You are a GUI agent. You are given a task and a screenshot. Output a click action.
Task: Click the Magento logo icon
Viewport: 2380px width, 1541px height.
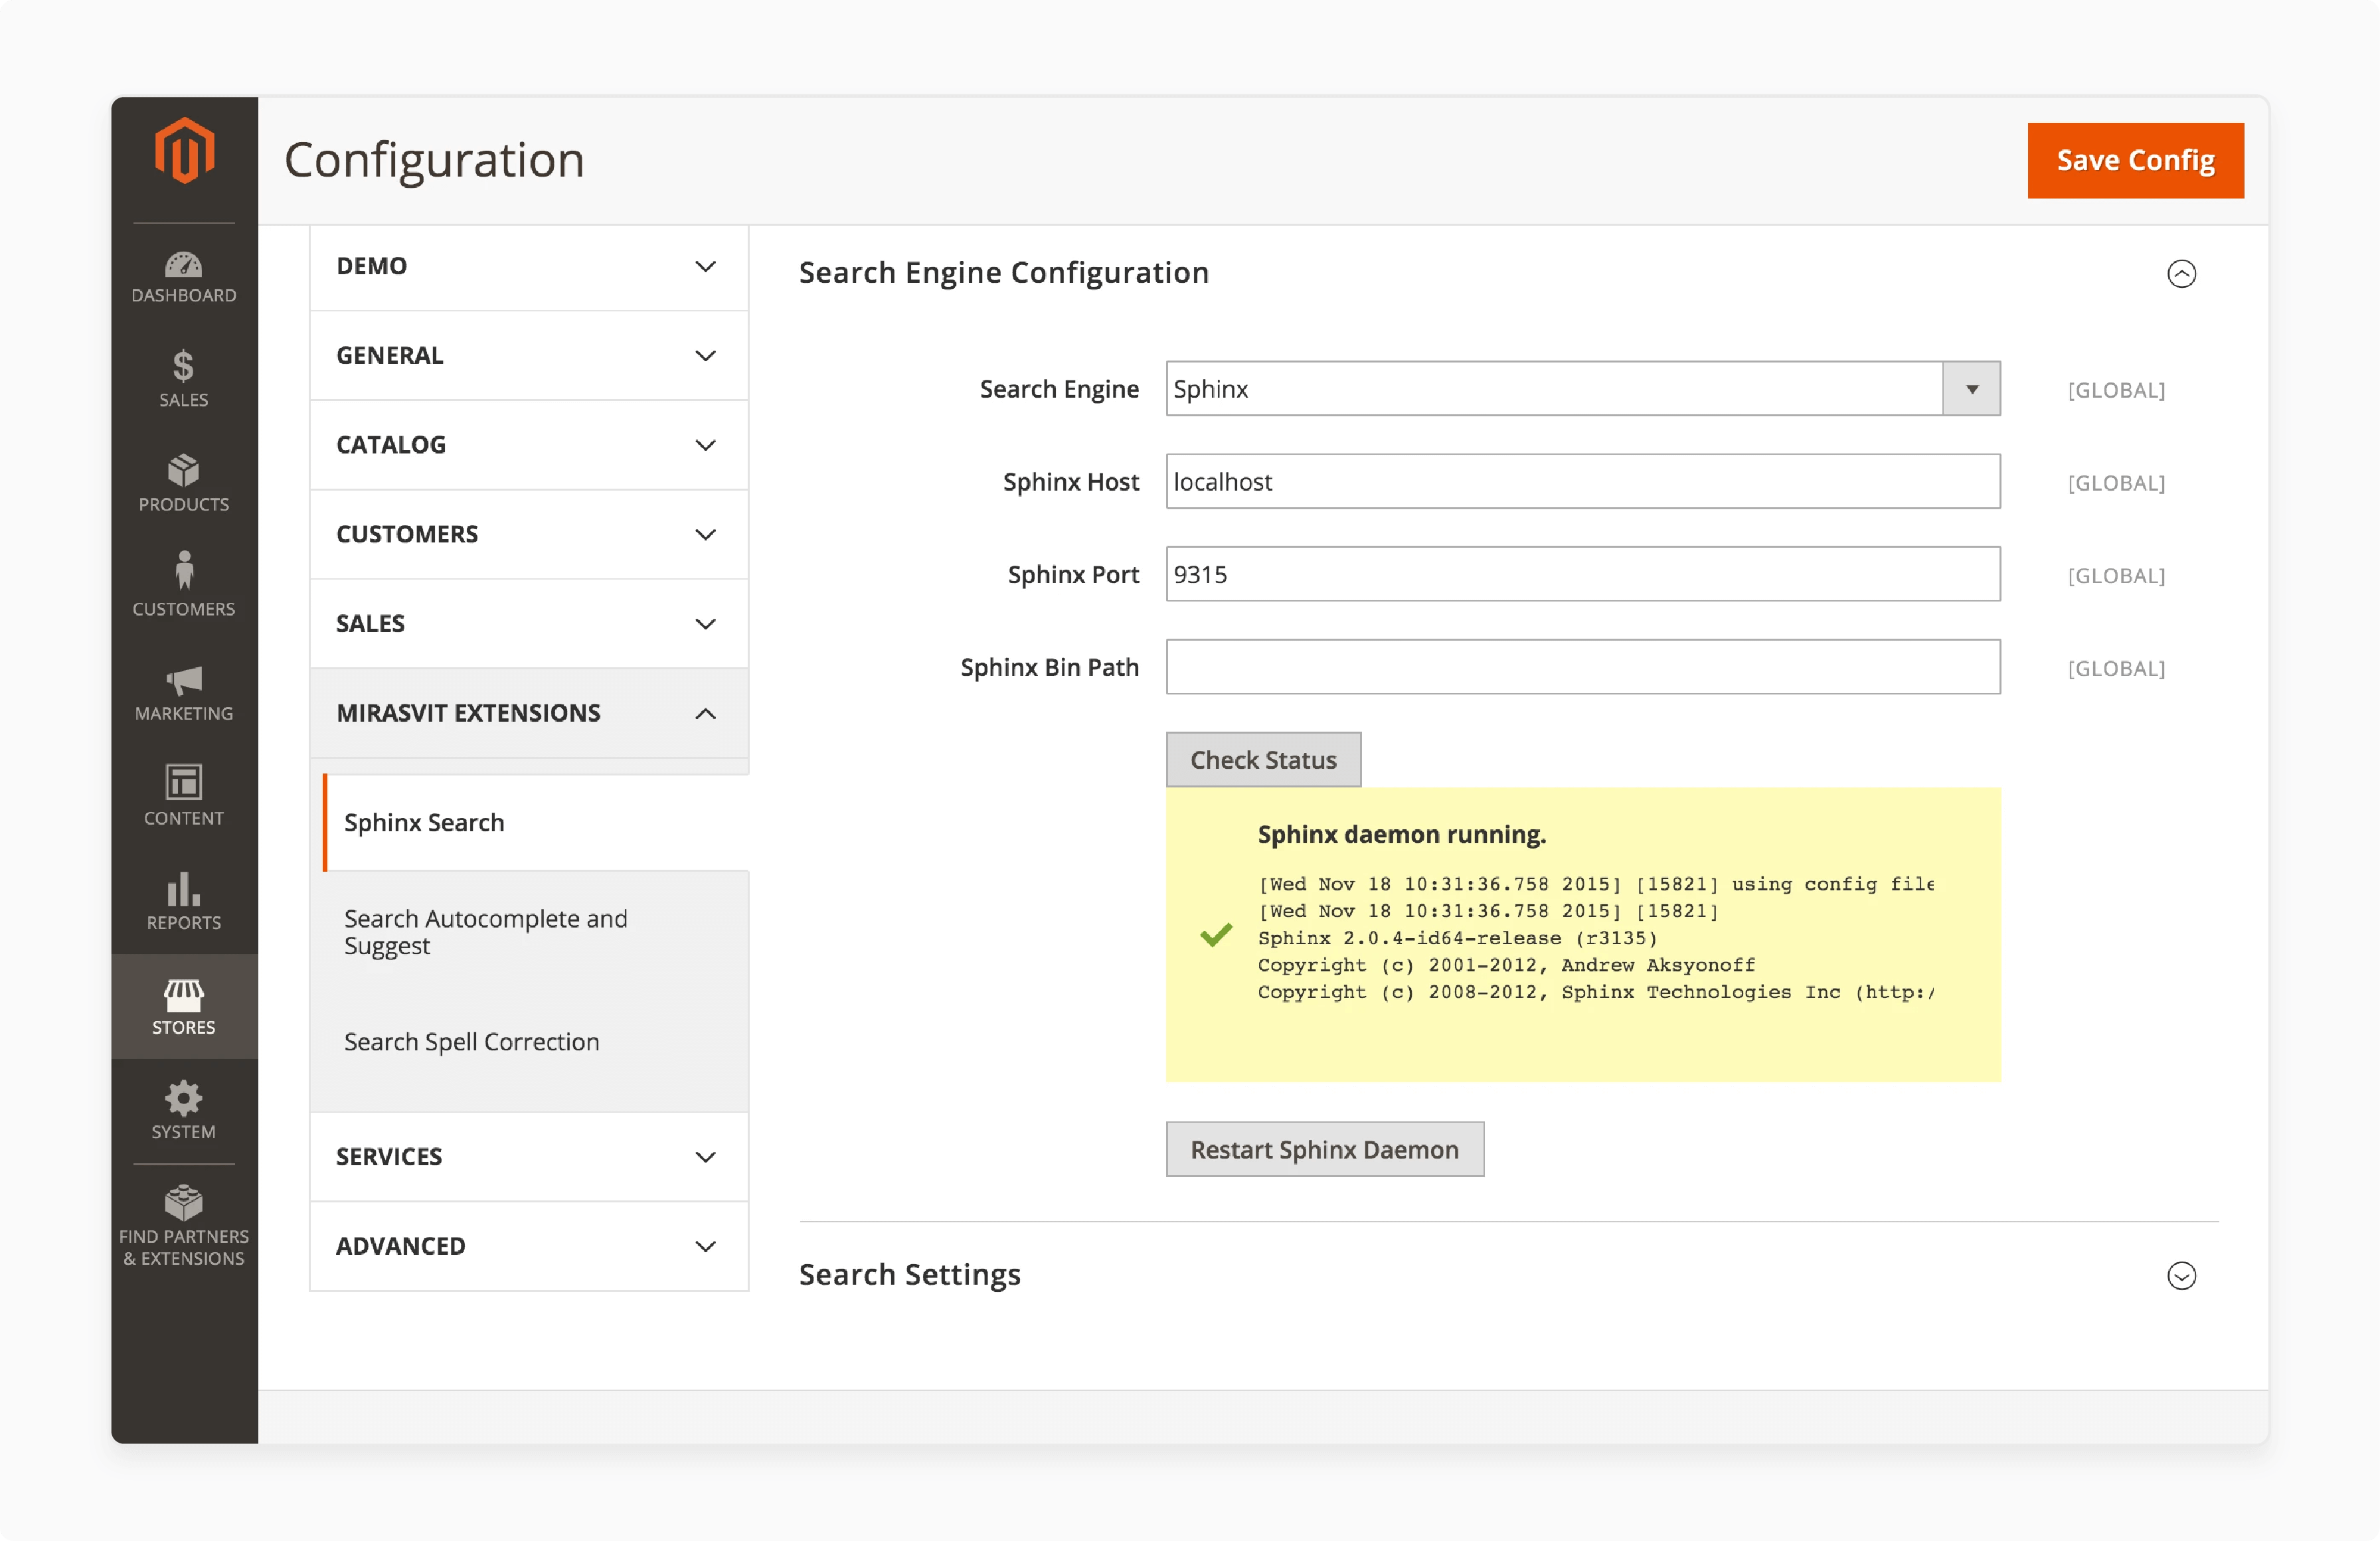click(184, 151)
